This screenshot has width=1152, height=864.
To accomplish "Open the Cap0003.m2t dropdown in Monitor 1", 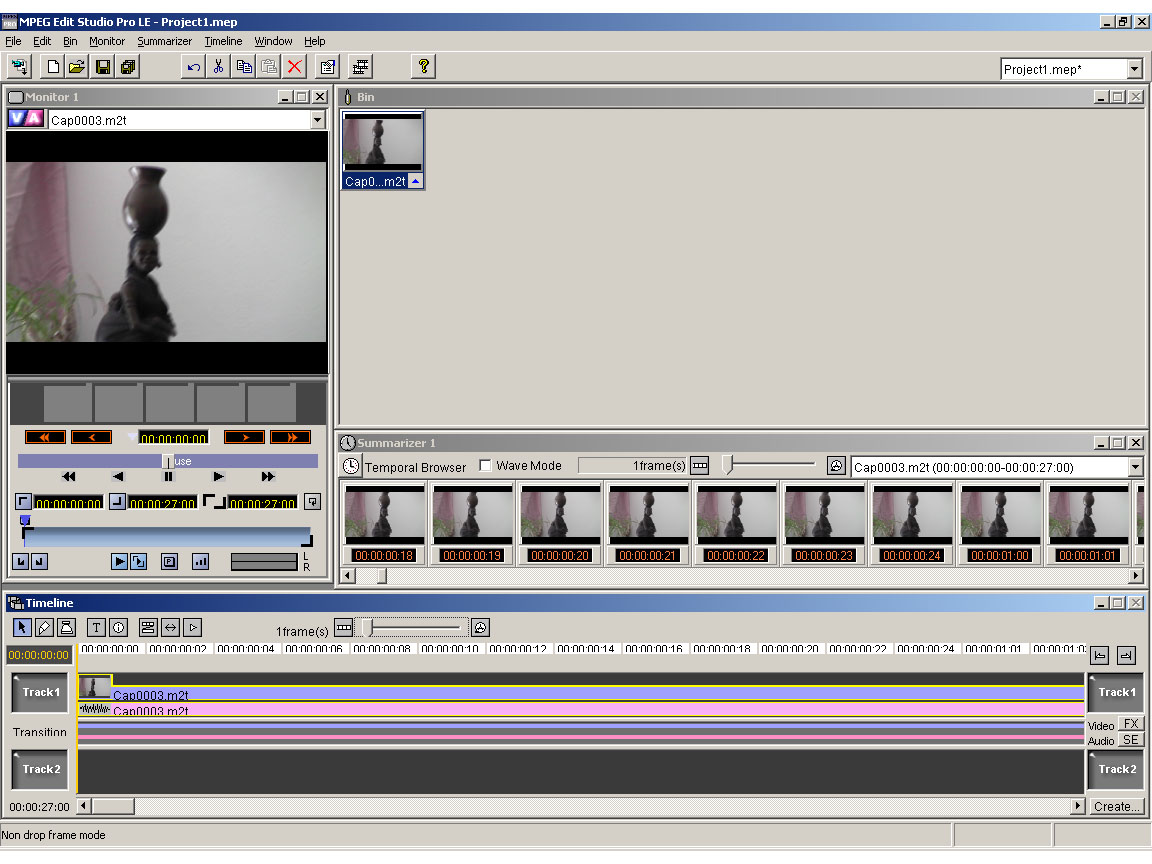I will click(317, 120).
